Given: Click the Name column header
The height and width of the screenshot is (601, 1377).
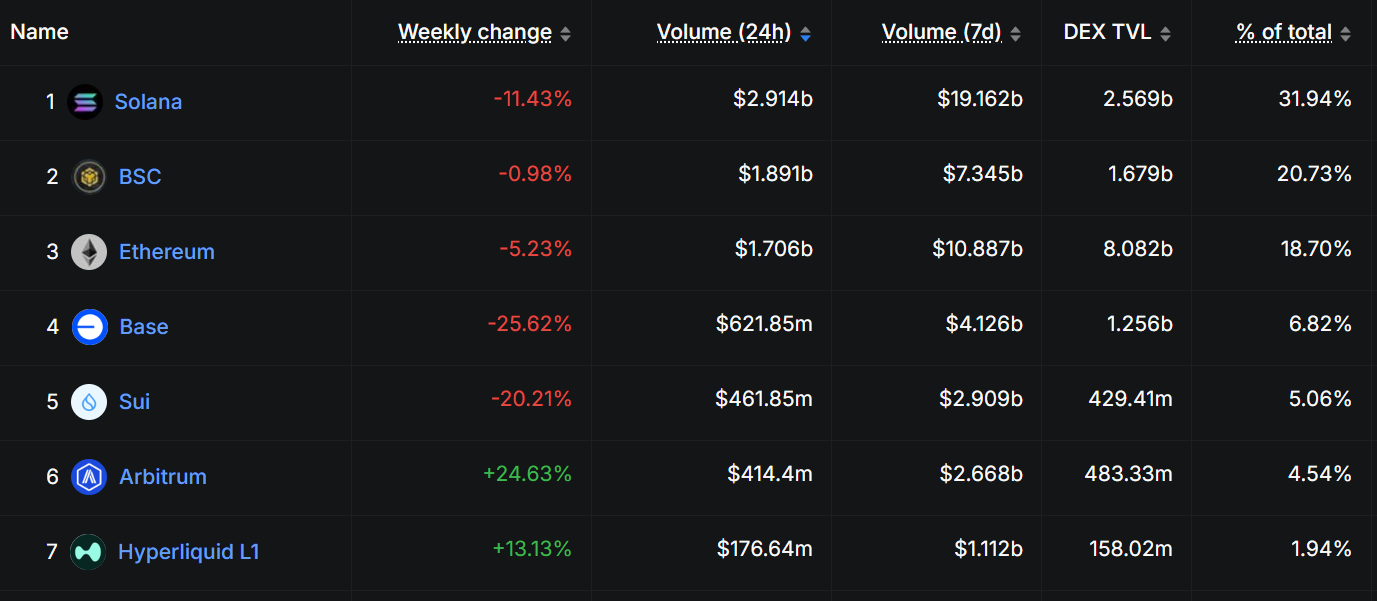Looking at the screenshot, I should 39,32.
